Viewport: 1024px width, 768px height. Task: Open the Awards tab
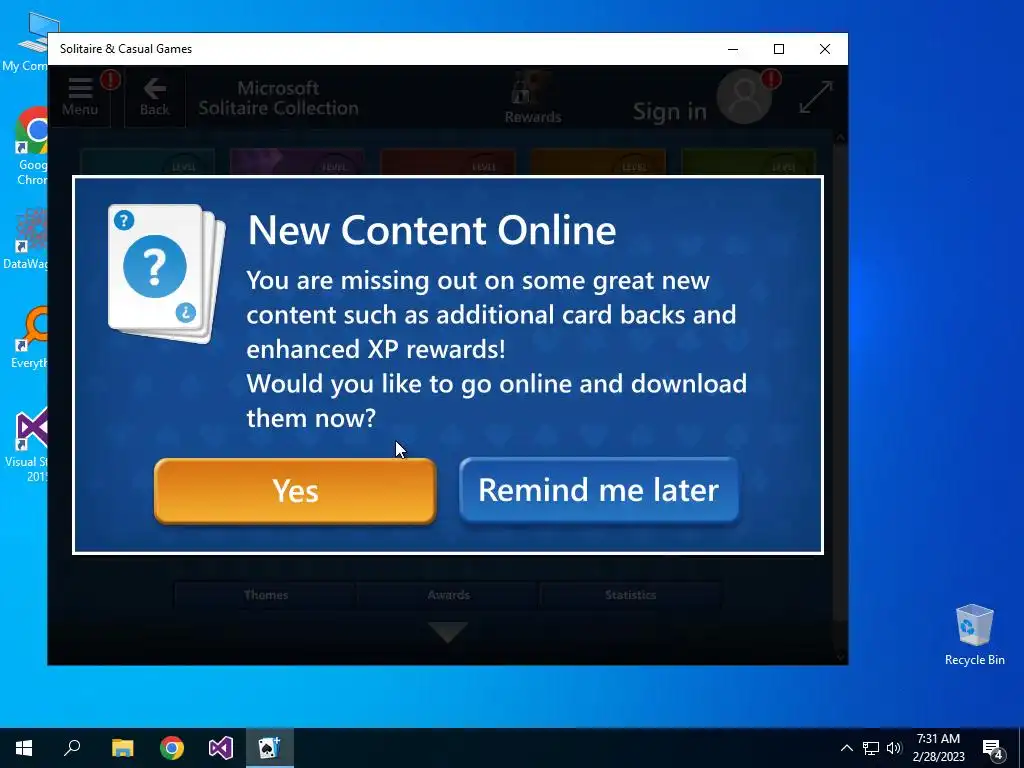click(x=448, y=595)
